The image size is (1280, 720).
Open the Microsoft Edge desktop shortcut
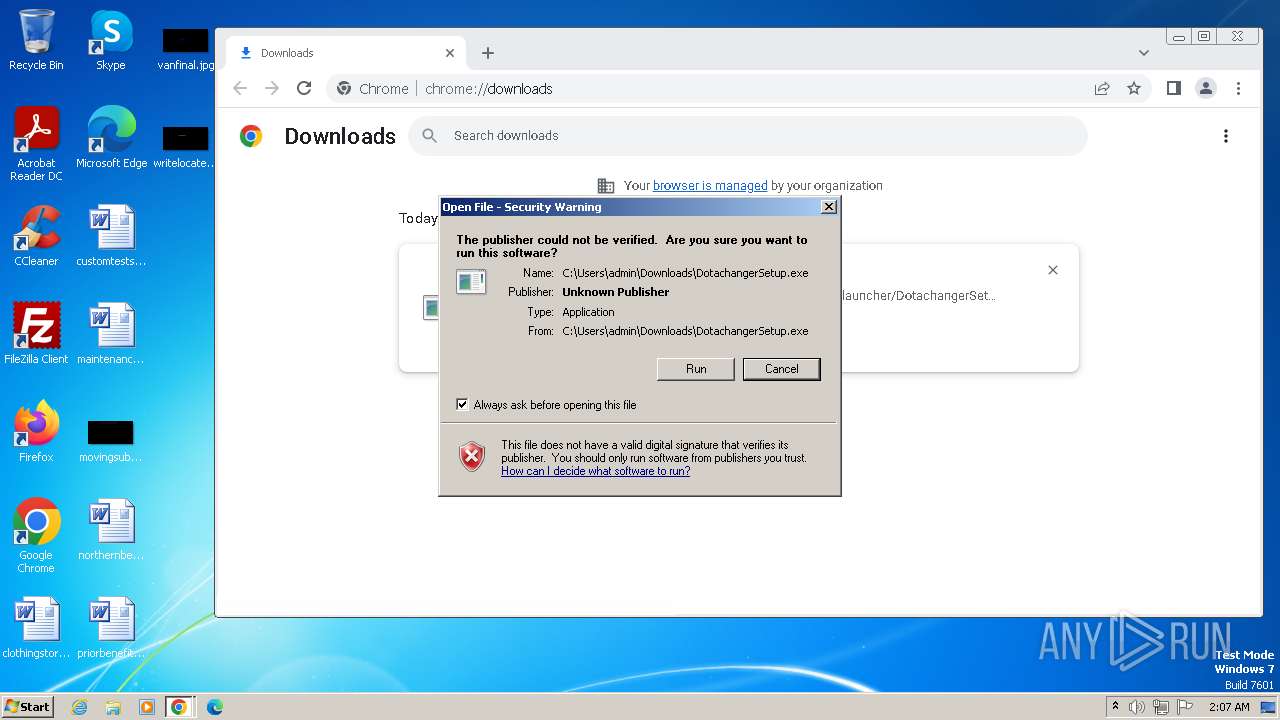click(111, 138)
